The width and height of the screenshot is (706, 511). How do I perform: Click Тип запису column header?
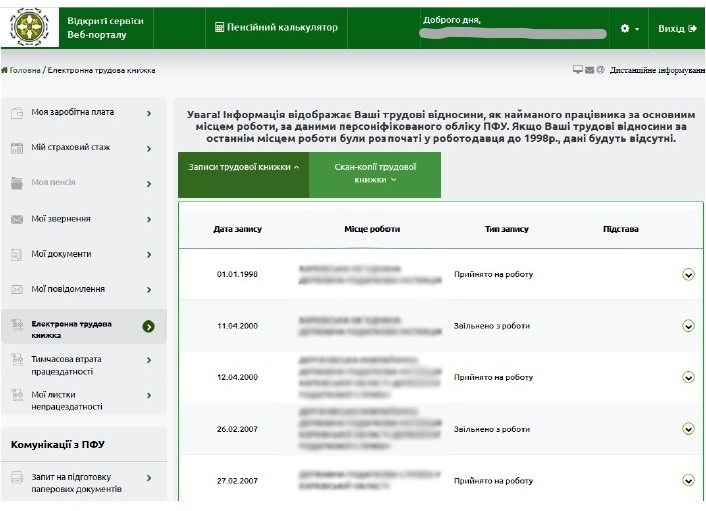click(507, 229)
